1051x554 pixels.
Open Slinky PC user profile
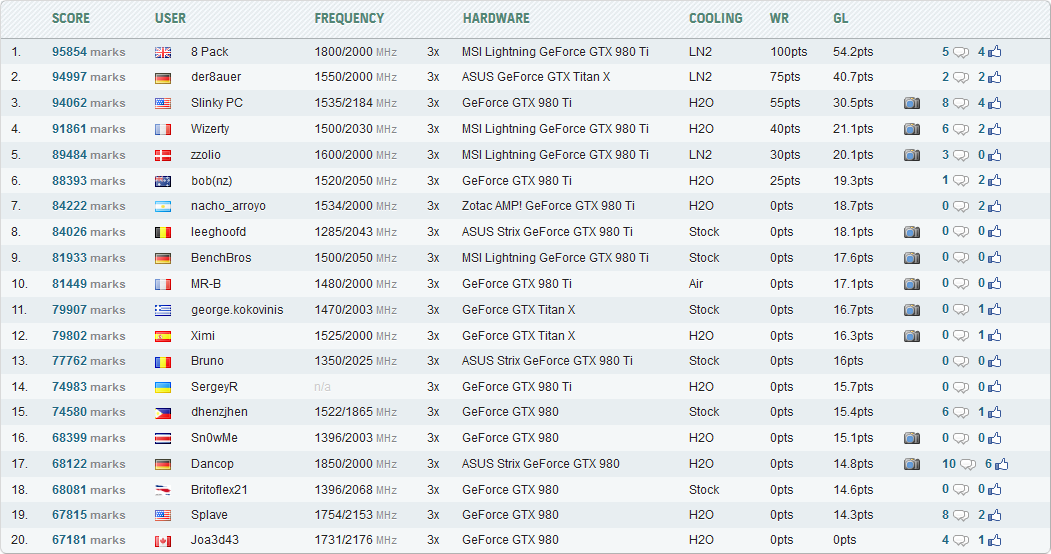pyautogui.click(x=217, y=103)
